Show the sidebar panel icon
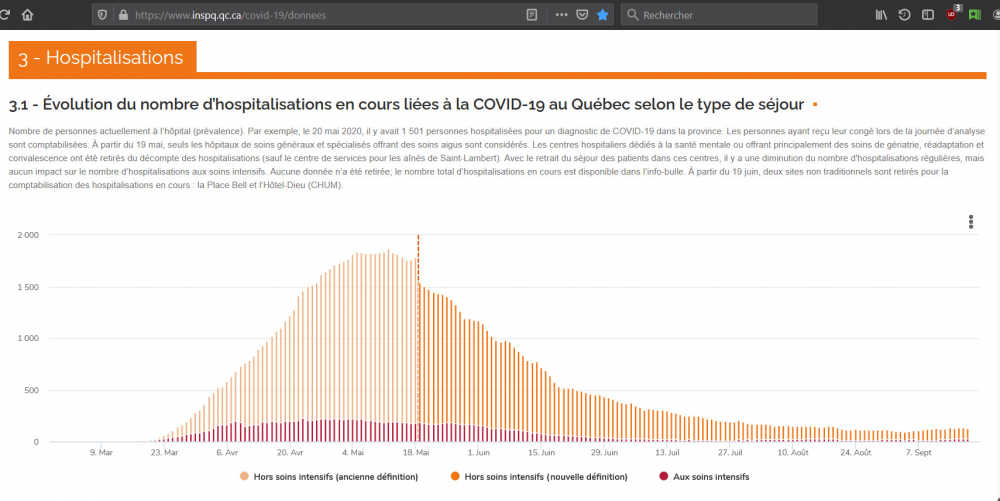 click(928, 15)
